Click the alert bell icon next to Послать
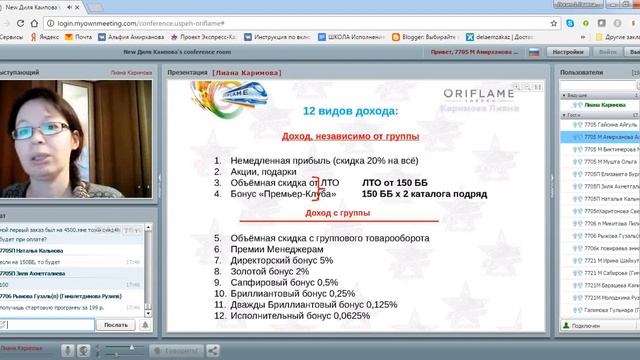Screen dimensions: 640x360 (145, 325)
